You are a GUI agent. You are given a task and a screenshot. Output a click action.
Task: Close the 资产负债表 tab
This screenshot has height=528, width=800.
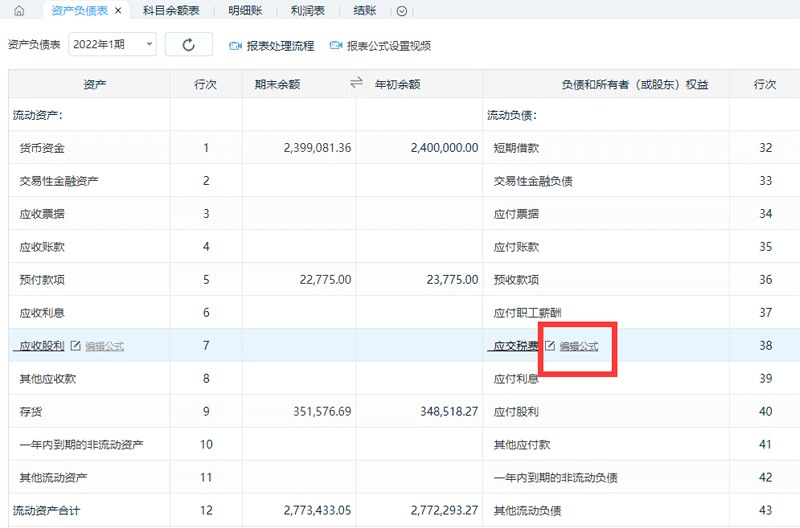tap(118, 11)
